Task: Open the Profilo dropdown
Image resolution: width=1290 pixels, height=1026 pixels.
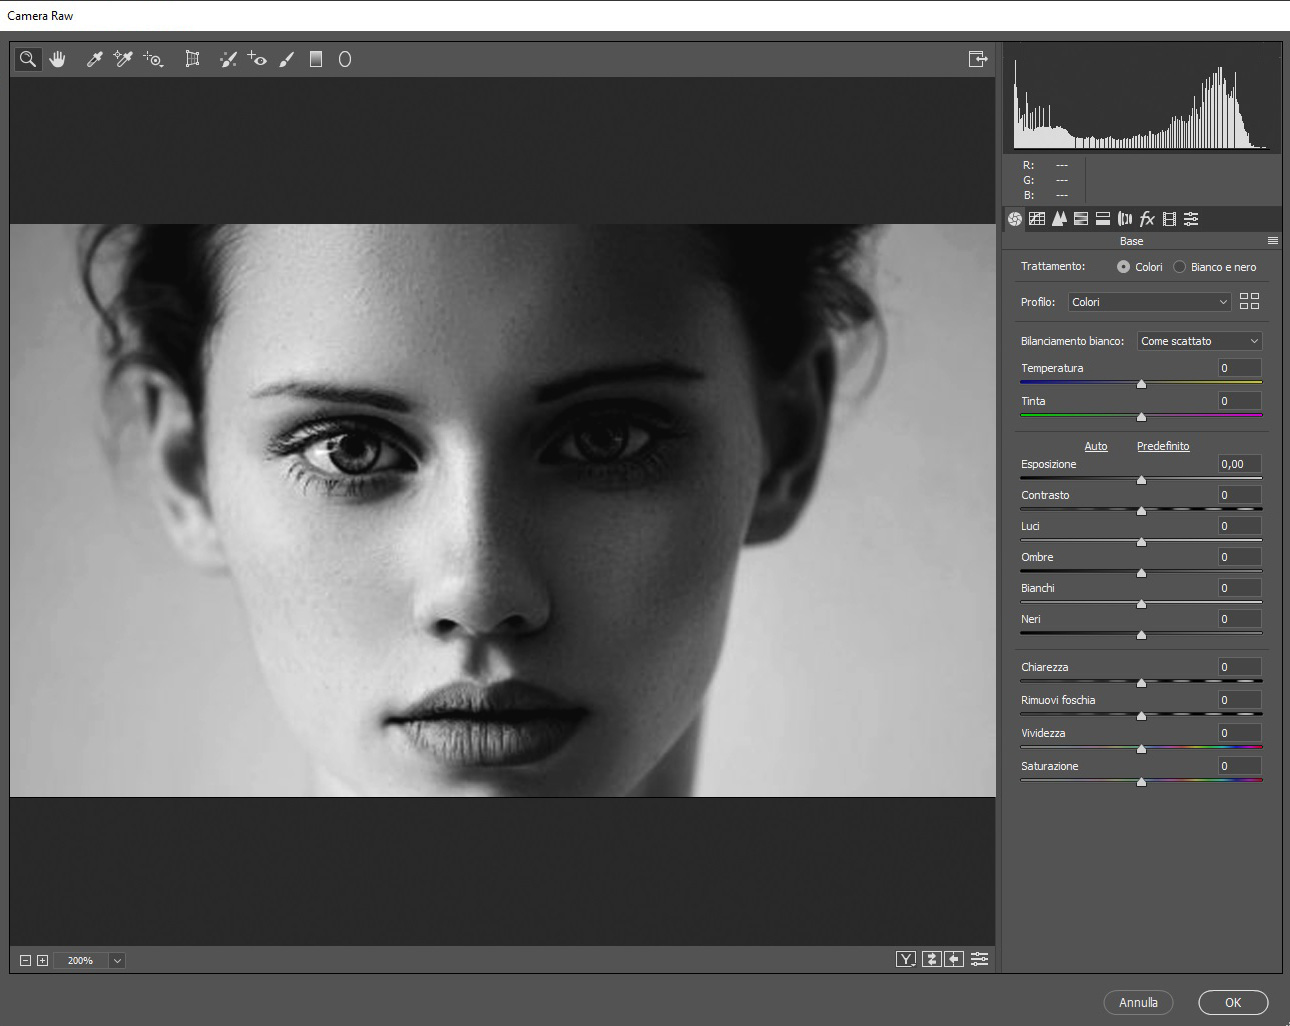Action: pos(1150,302)
